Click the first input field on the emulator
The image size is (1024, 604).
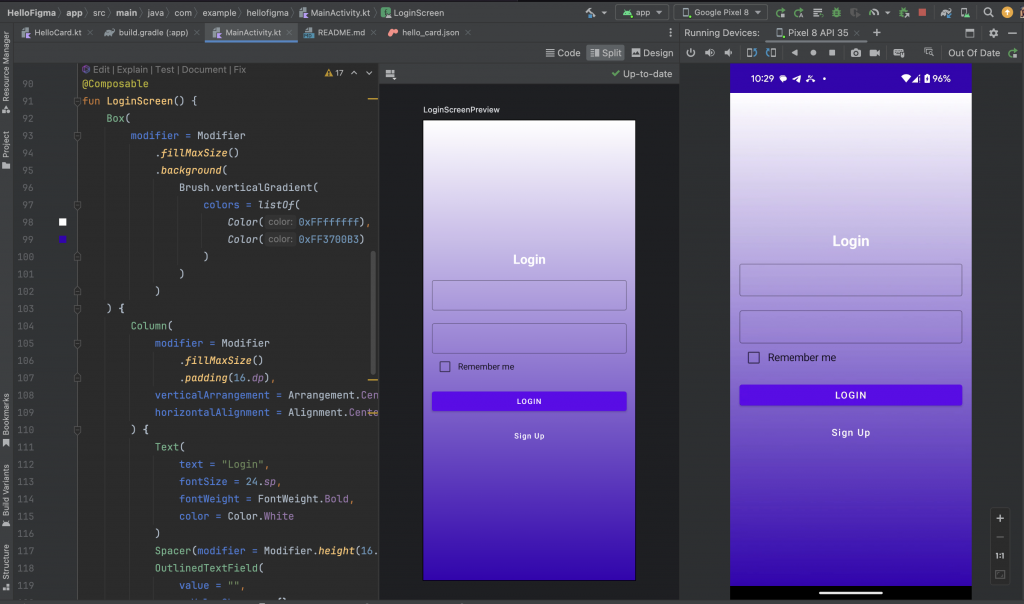pyautogui.click(x=850, y=279)
